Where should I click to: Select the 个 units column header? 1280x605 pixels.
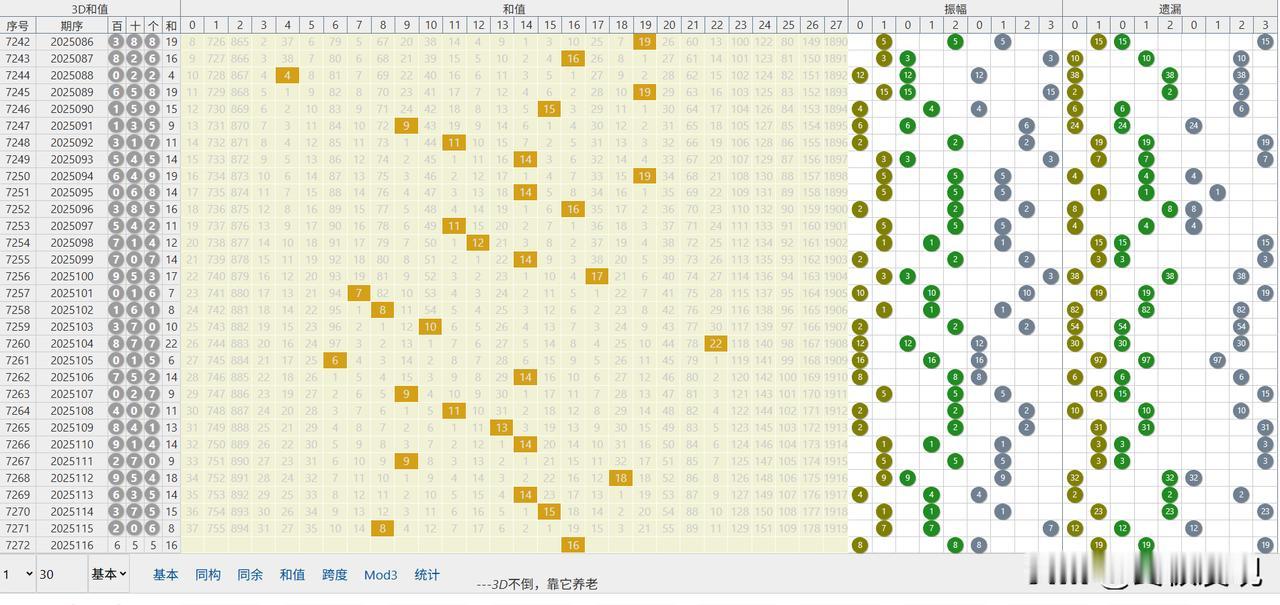coord(153,25)
